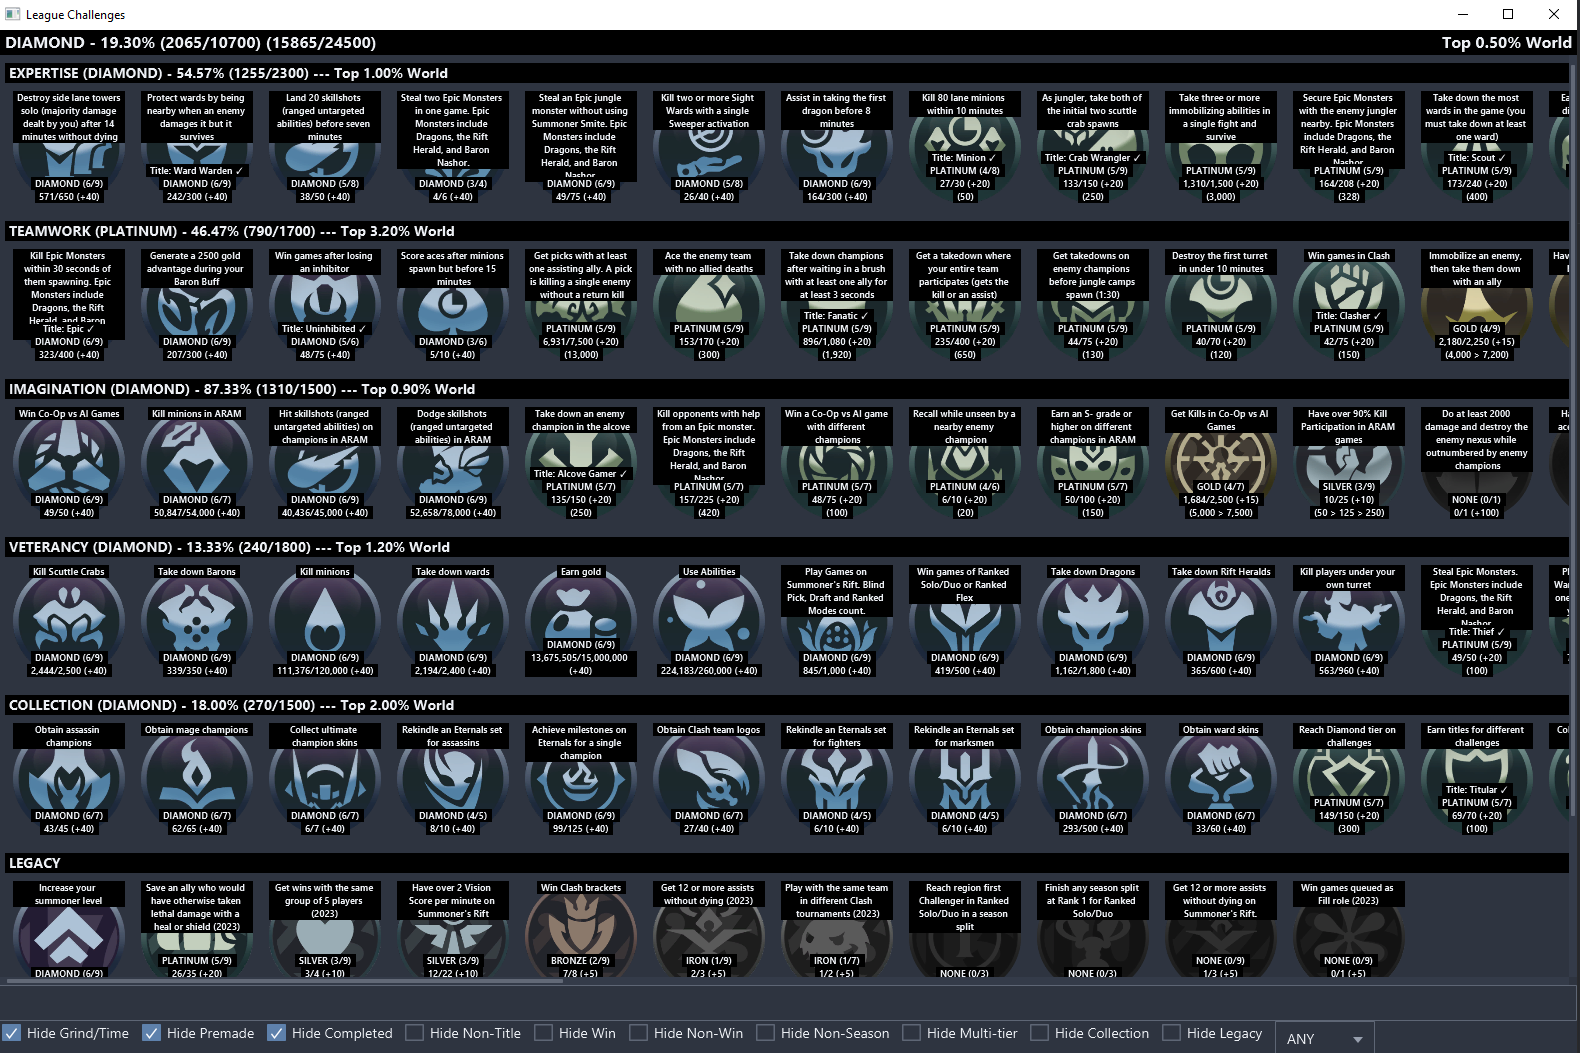The height and width of the screenshot is (1056, 1580).
Task: Select the Kill minions in ARAM icon
Action: [x=197, y=463]
